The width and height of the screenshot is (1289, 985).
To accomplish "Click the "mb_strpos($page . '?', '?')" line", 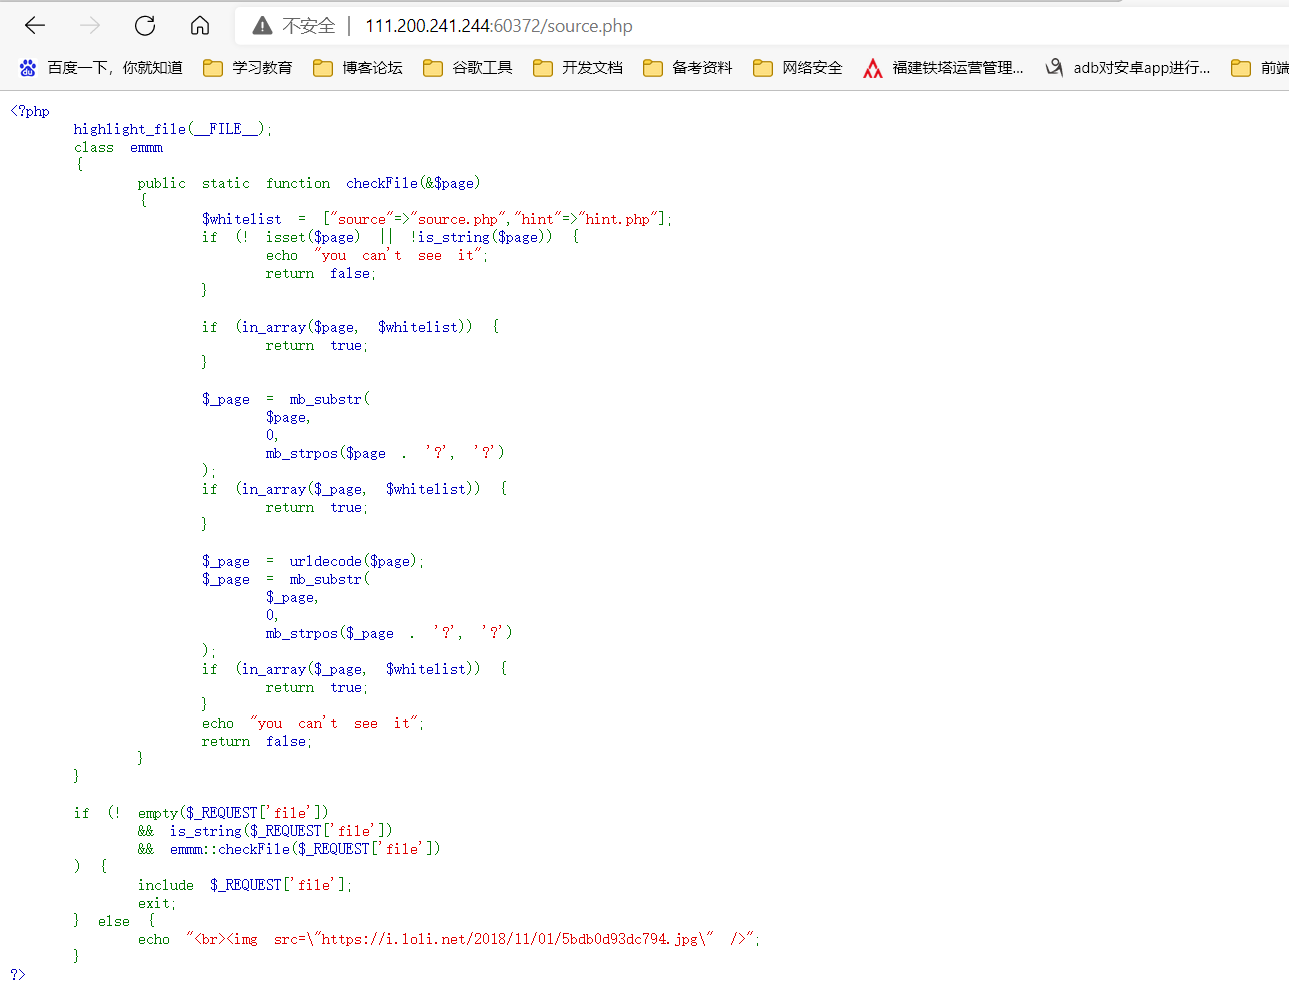I will (x=385, y=453).
